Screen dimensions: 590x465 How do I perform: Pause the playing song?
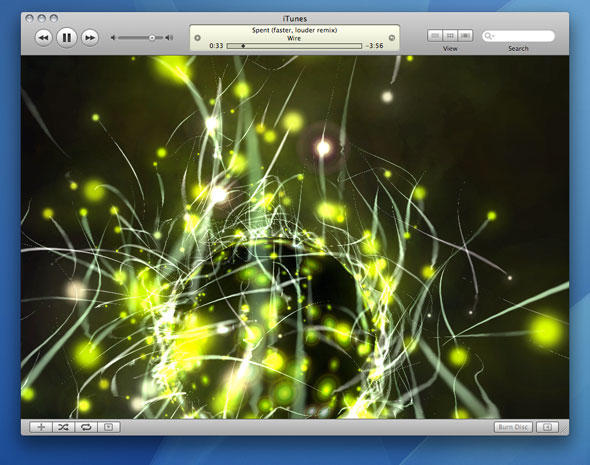pos(67,38)
